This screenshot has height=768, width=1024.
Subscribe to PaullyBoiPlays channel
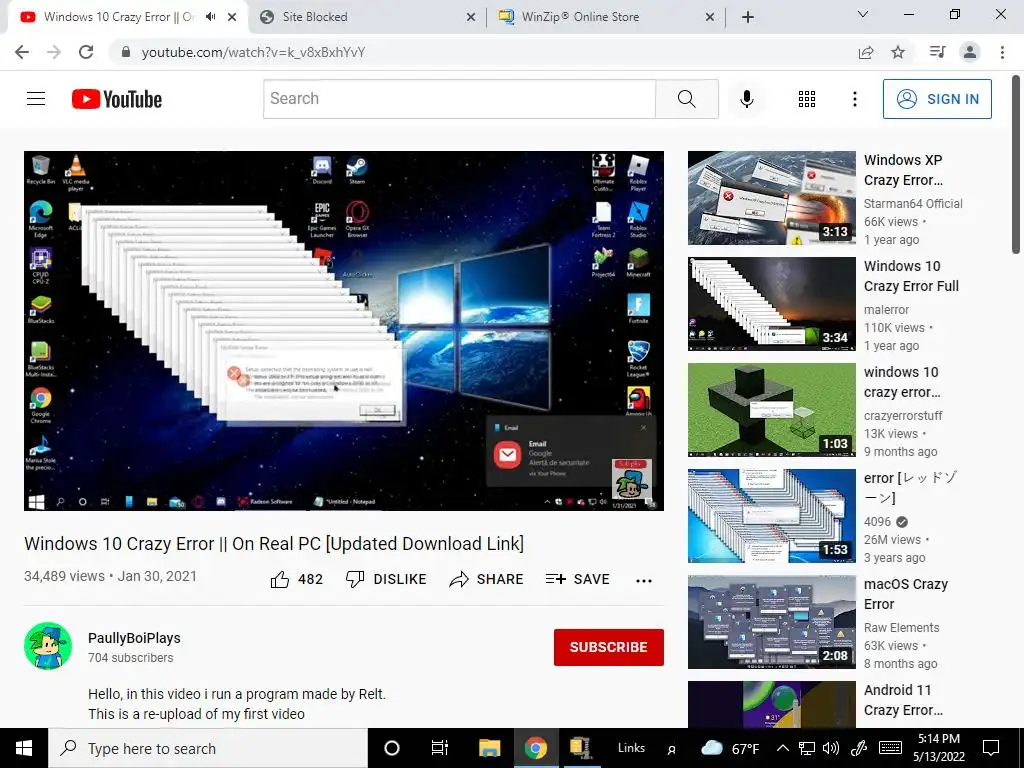coord(609,647)
